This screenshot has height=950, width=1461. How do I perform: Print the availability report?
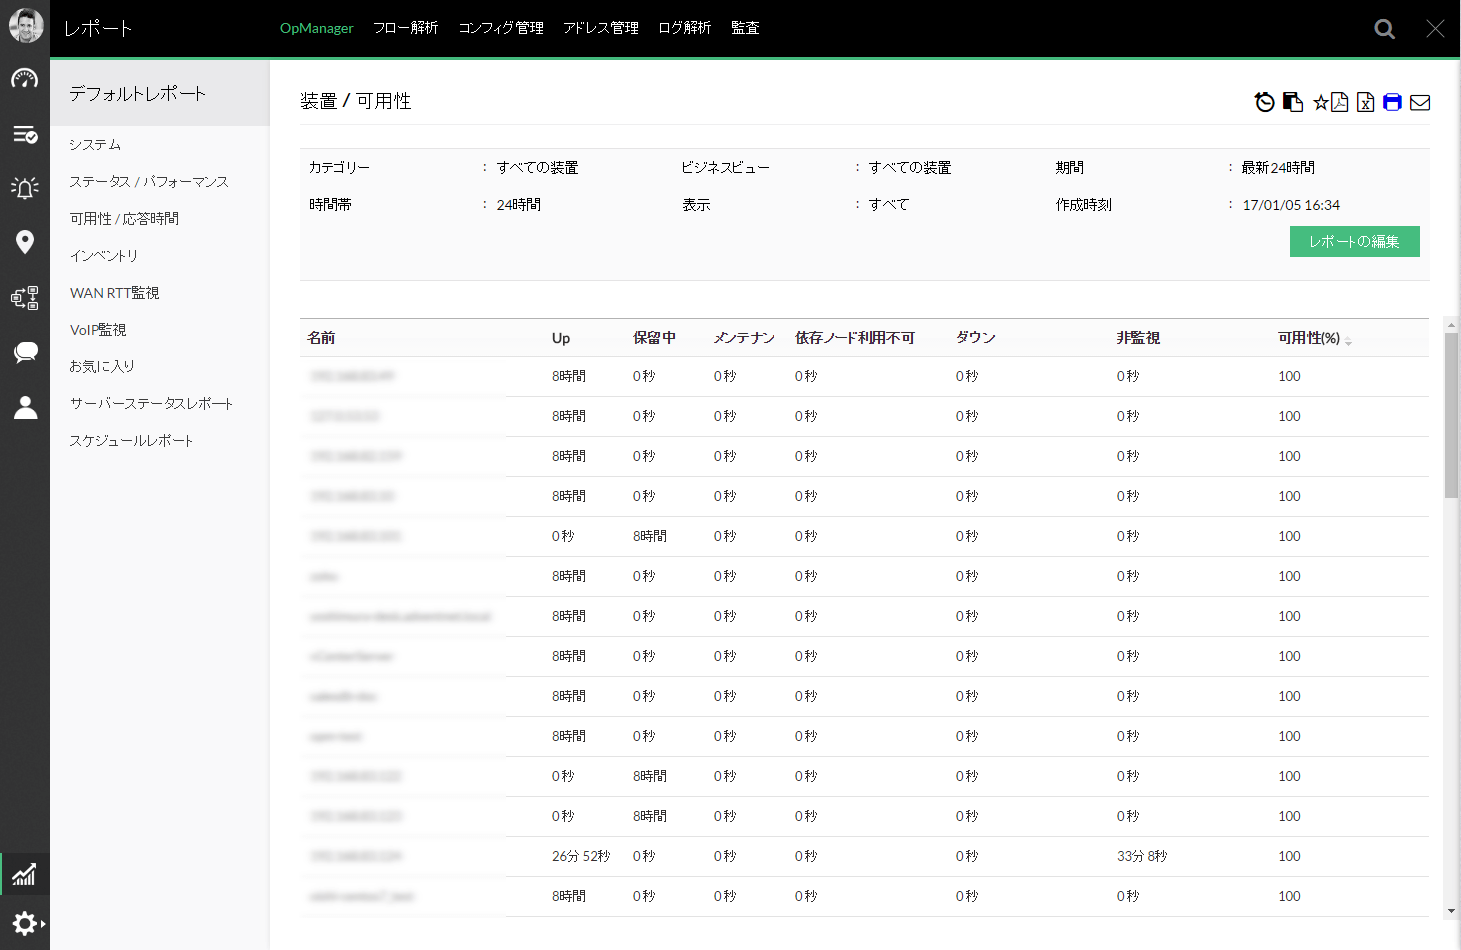[1392, 101]
